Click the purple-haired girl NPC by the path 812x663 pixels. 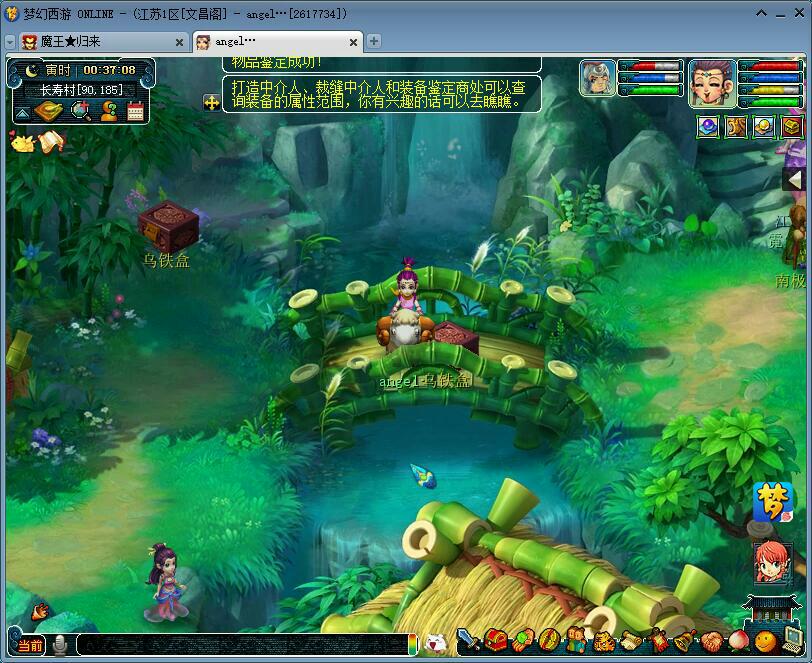coord(165,580)
